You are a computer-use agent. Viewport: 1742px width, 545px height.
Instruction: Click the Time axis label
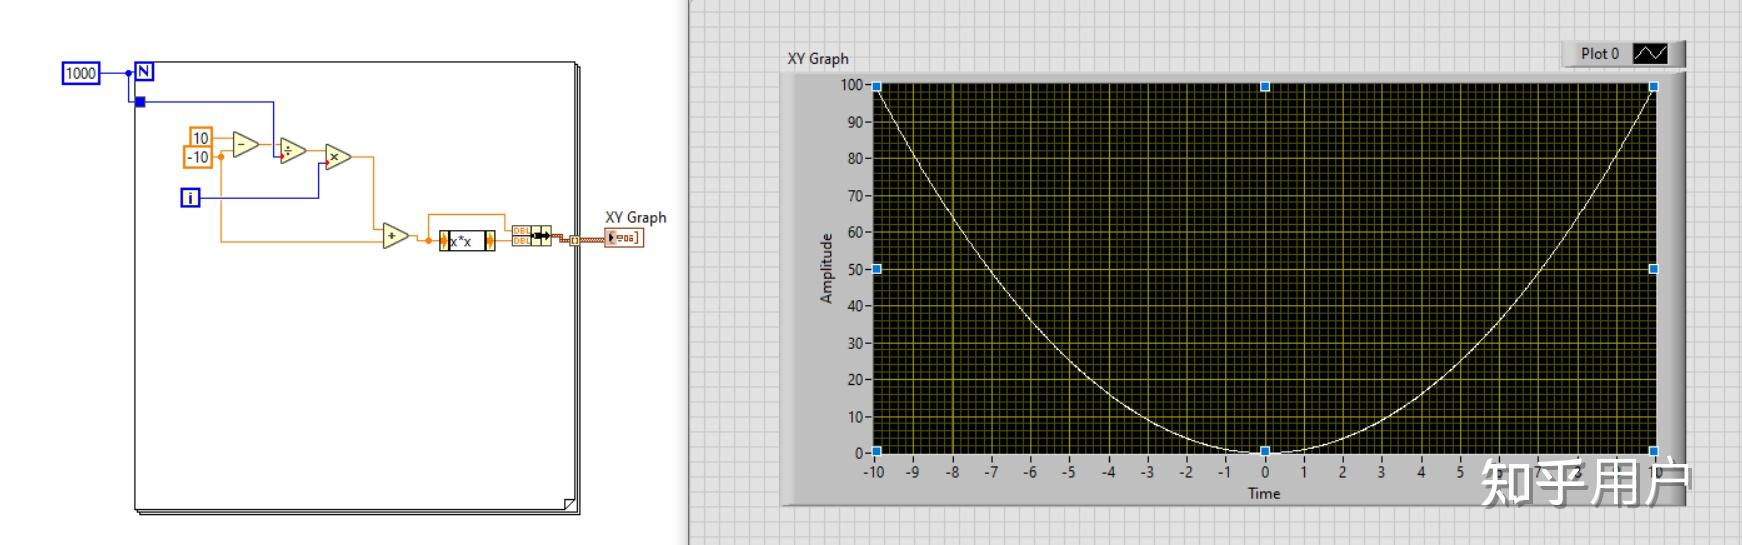1264,493
